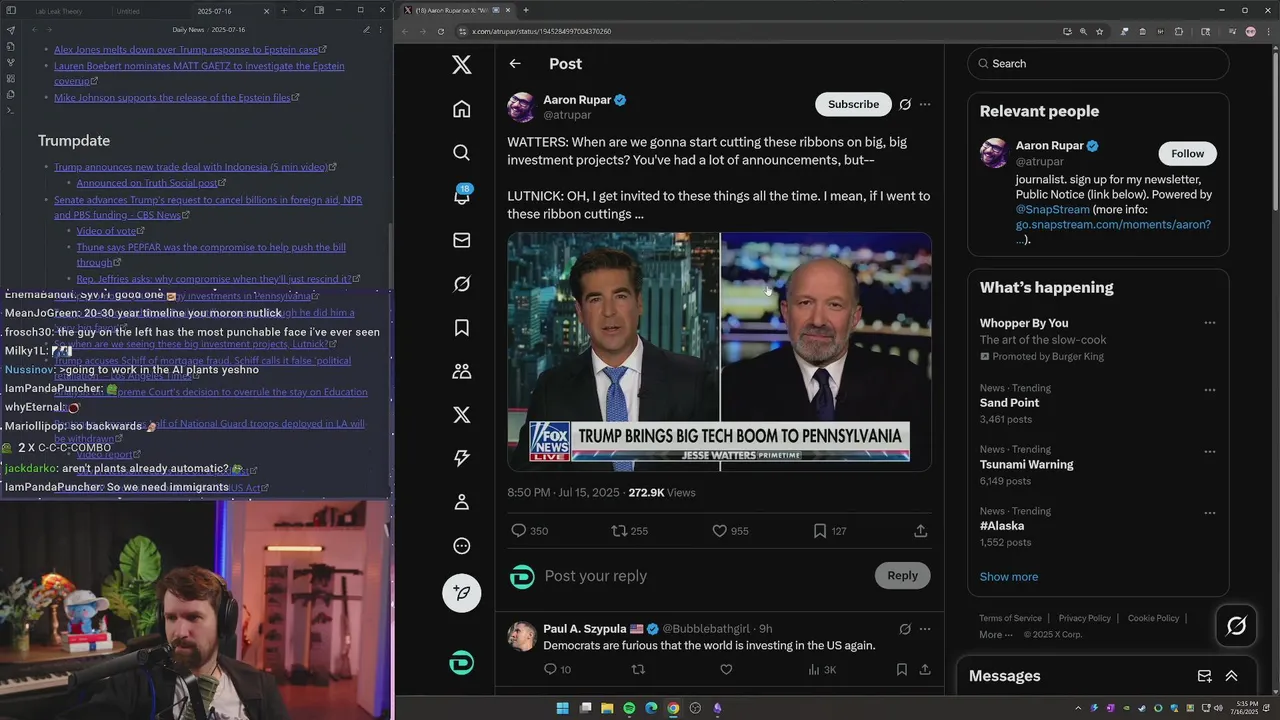Open Chrome new tab button

point(526,10)
